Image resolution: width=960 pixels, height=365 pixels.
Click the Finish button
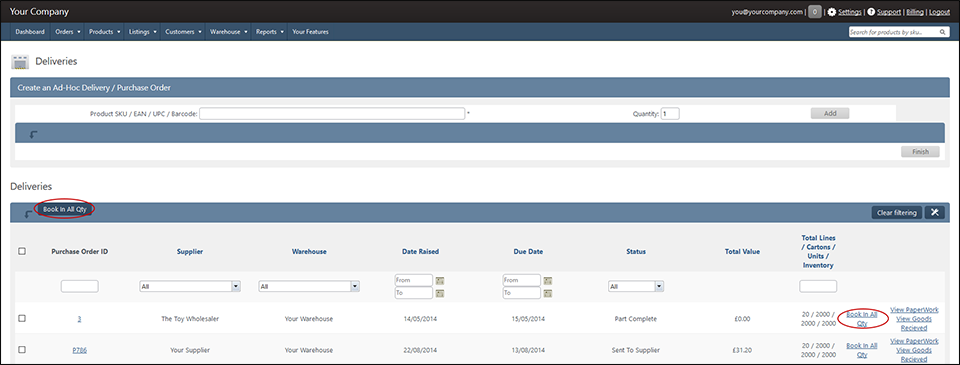tap(920, 152)
